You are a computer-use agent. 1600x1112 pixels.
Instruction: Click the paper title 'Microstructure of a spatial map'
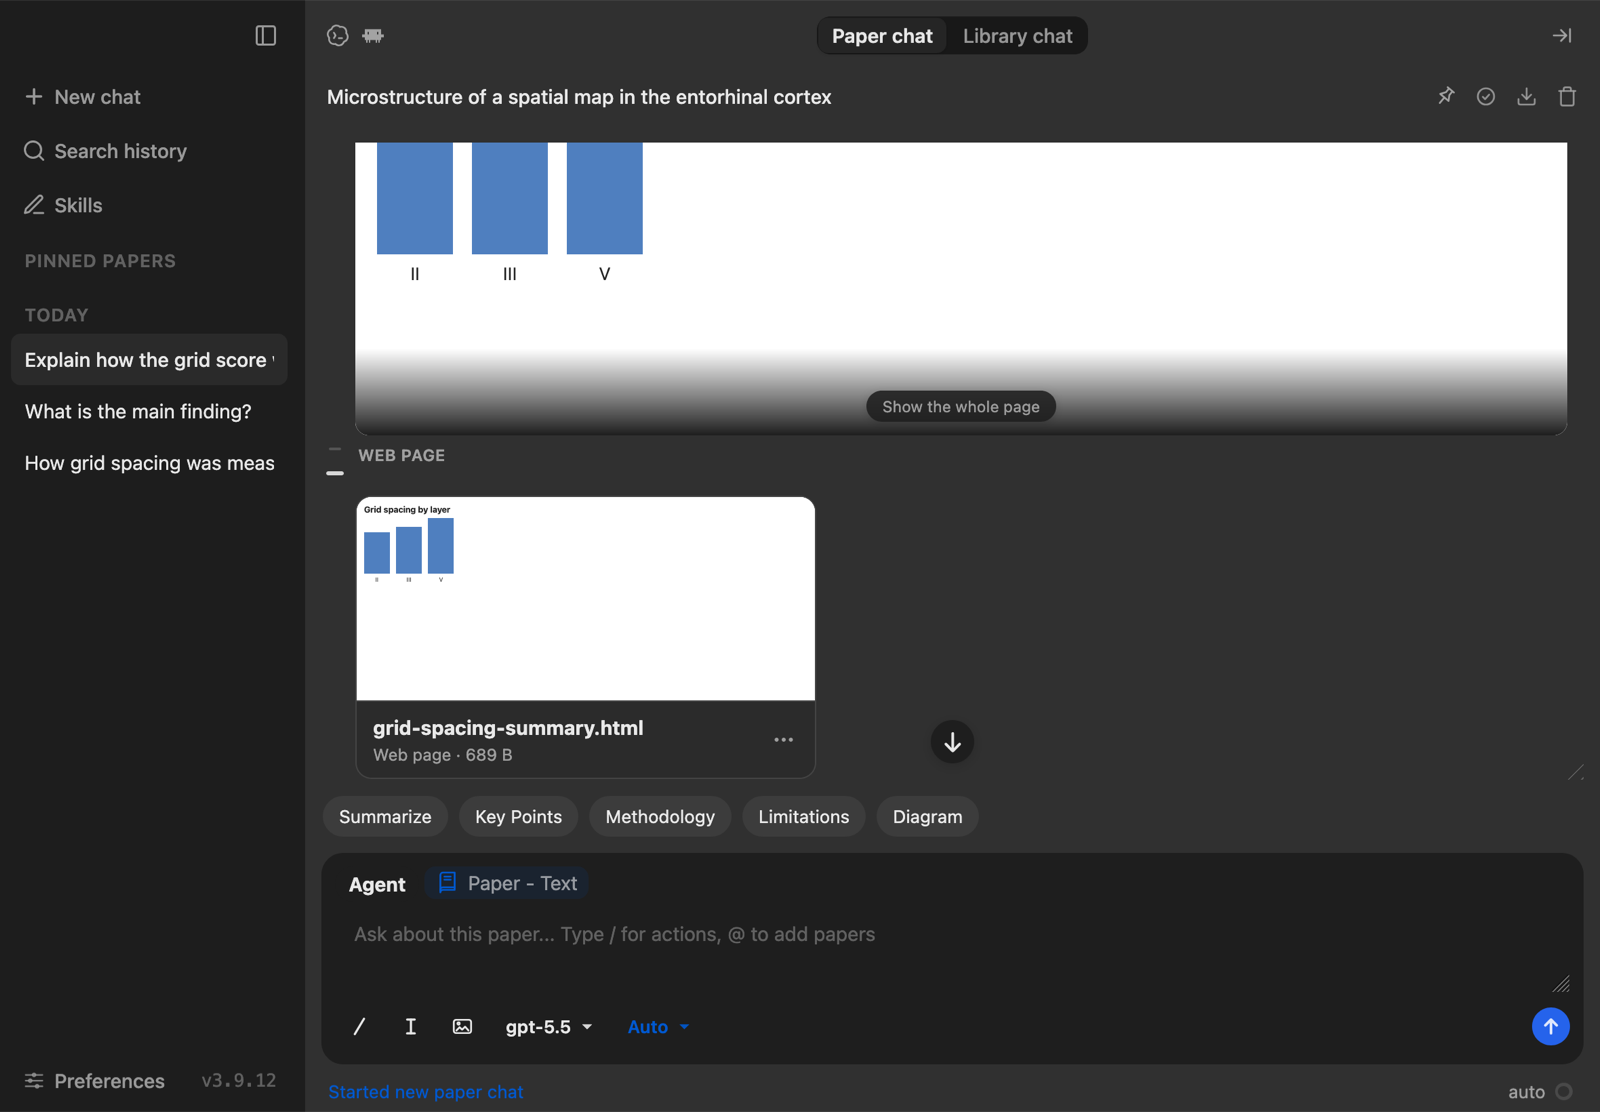[579, 97]
